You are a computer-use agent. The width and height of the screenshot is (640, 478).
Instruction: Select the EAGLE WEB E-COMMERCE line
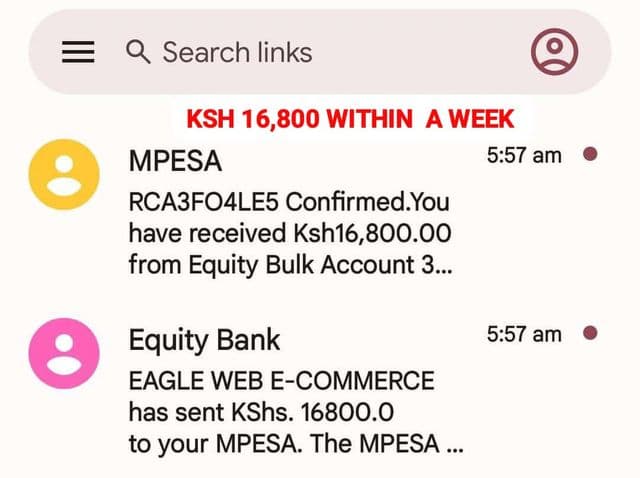click(x=281, y=381)
